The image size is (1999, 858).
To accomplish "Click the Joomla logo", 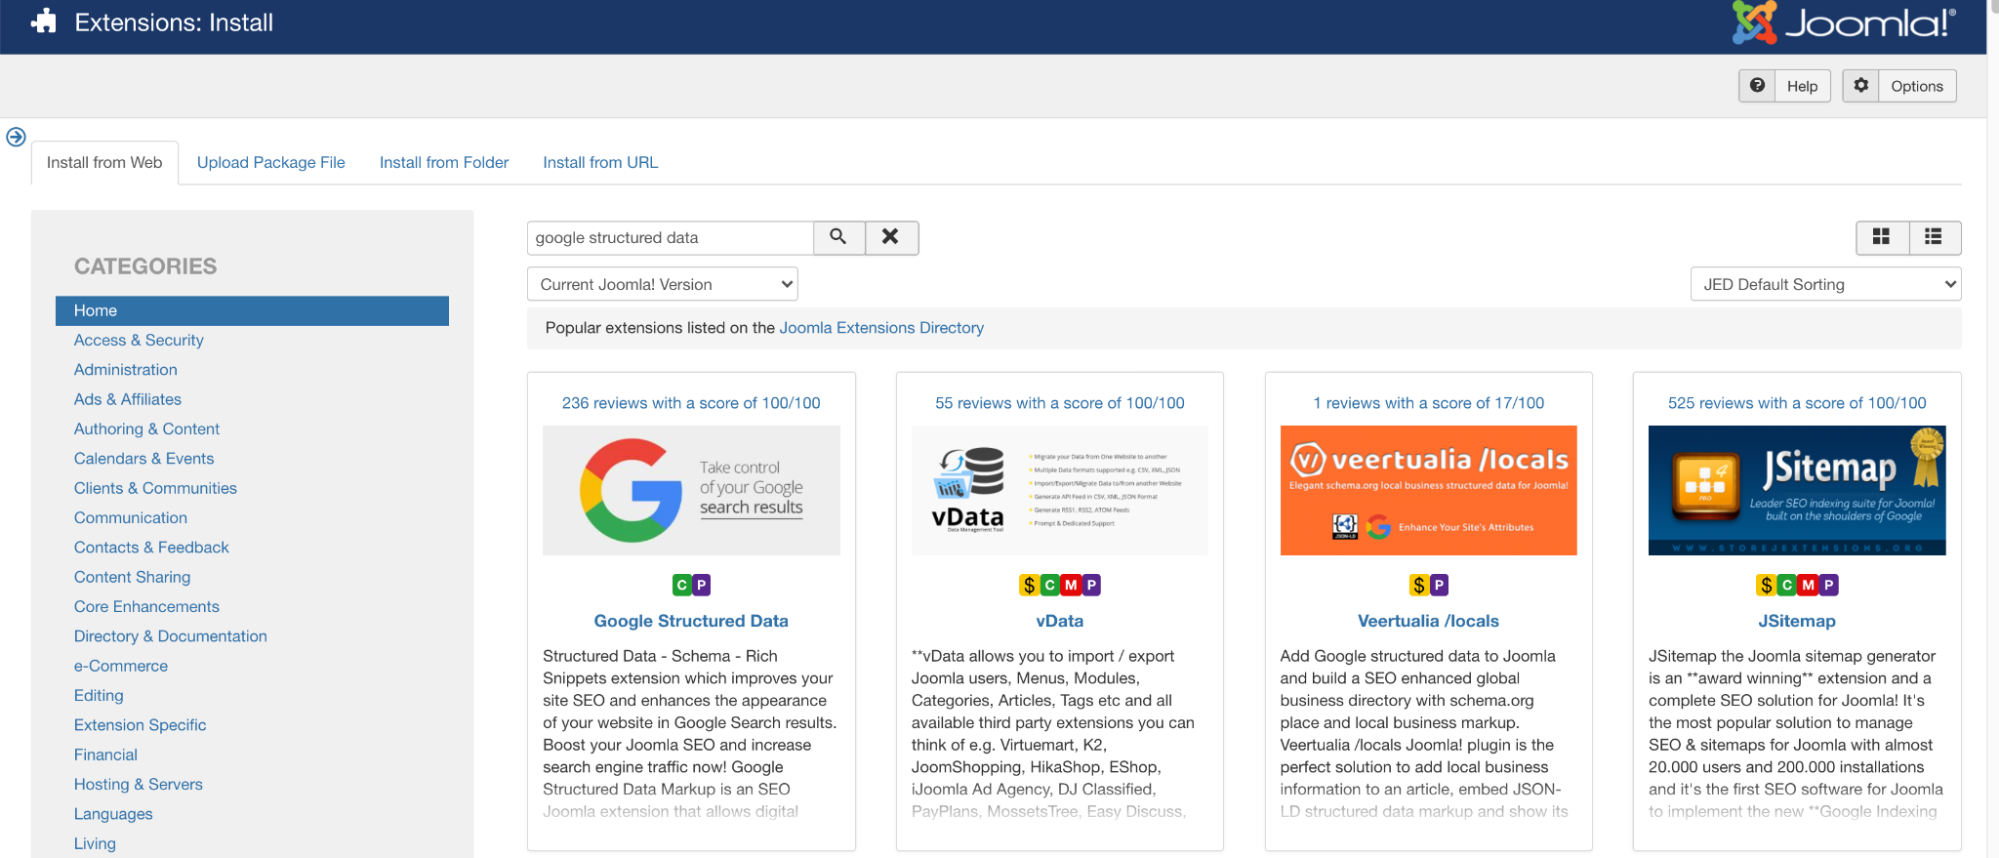I will coord(1843,23).
